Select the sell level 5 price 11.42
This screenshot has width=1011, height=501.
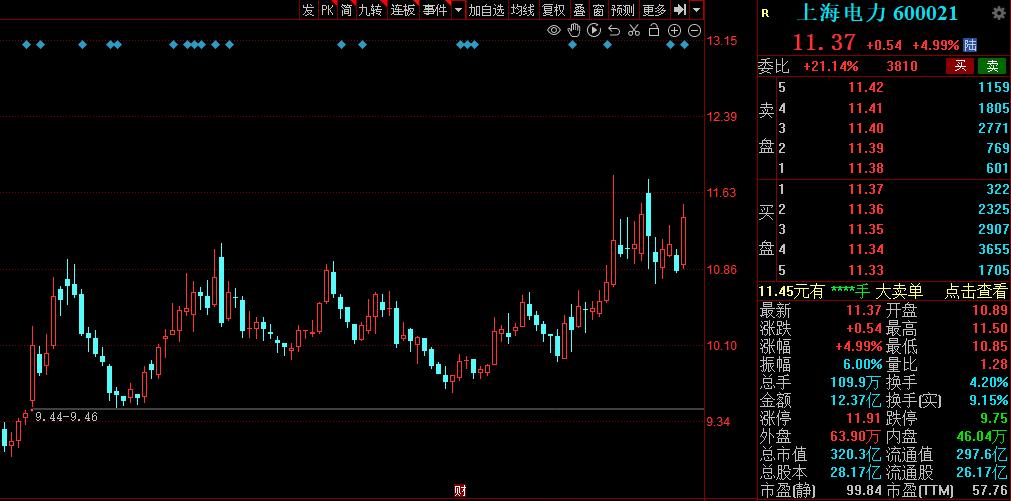pos(866,87)
